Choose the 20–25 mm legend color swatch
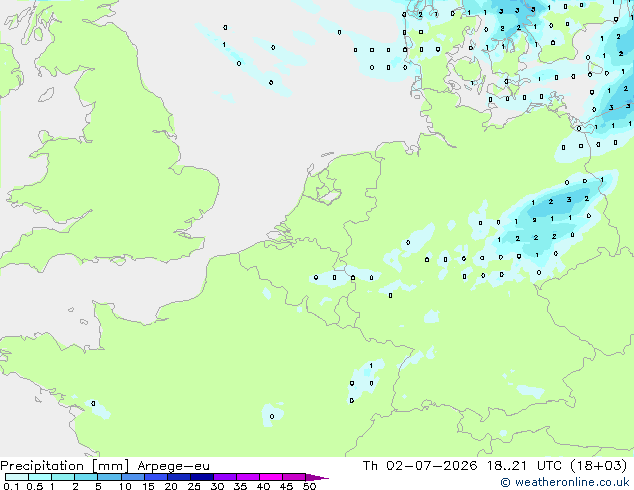The height and width of the screenshot is (490, 634). [x=179, y=477]
